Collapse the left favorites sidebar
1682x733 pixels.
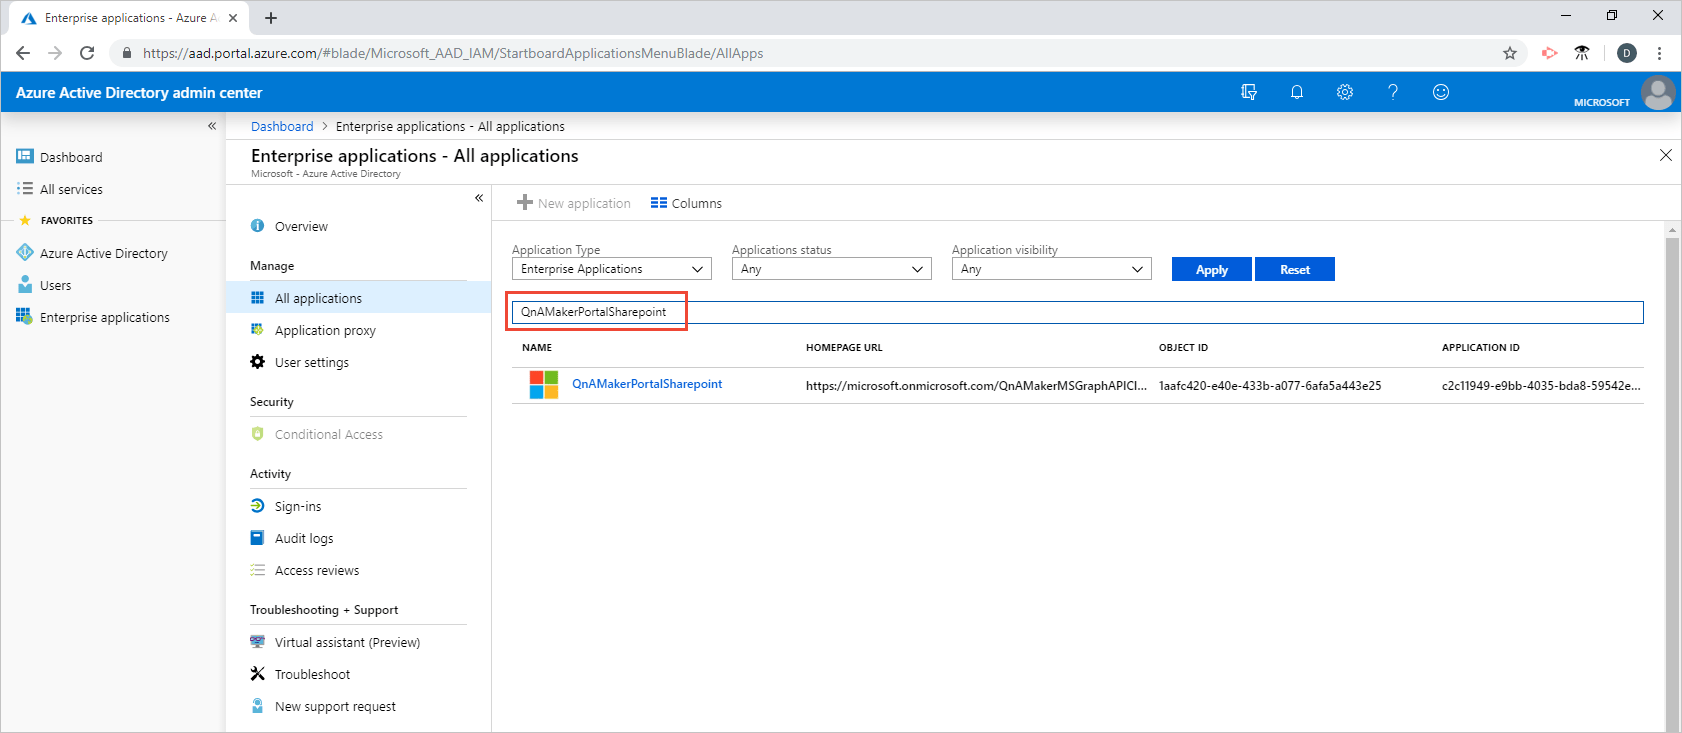(212, 126)
